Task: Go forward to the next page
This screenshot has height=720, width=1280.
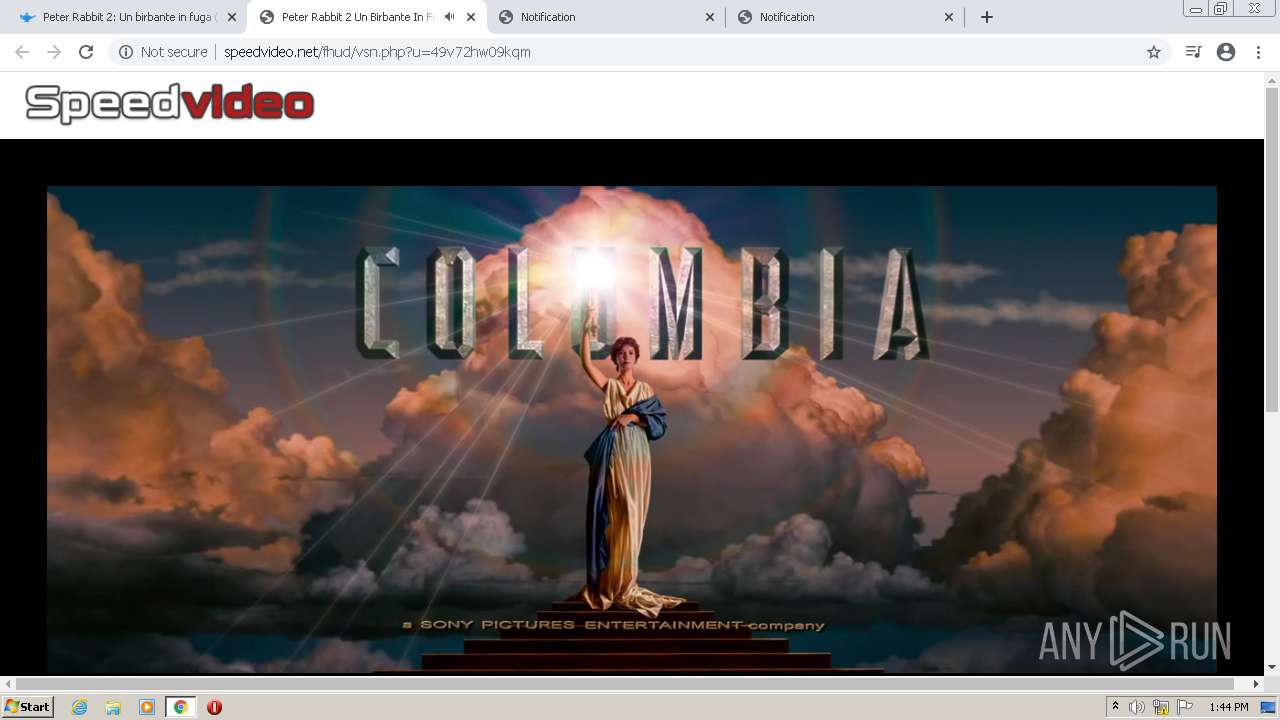Action: click(x=54, y=52)
